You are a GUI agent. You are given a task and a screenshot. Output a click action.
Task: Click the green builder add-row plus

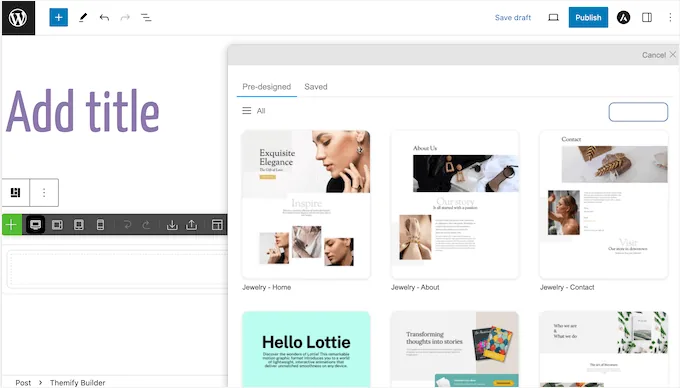coord(12,225)
